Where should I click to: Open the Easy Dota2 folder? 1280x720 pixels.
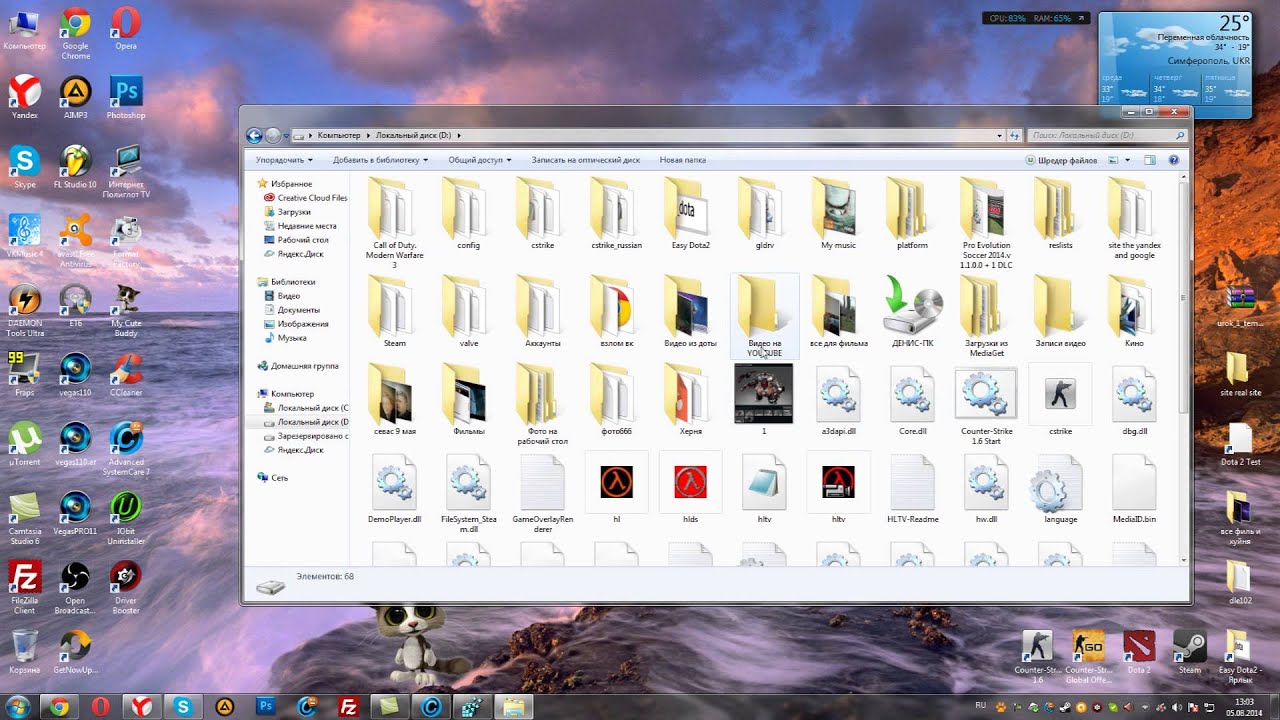tap(690, 214)
